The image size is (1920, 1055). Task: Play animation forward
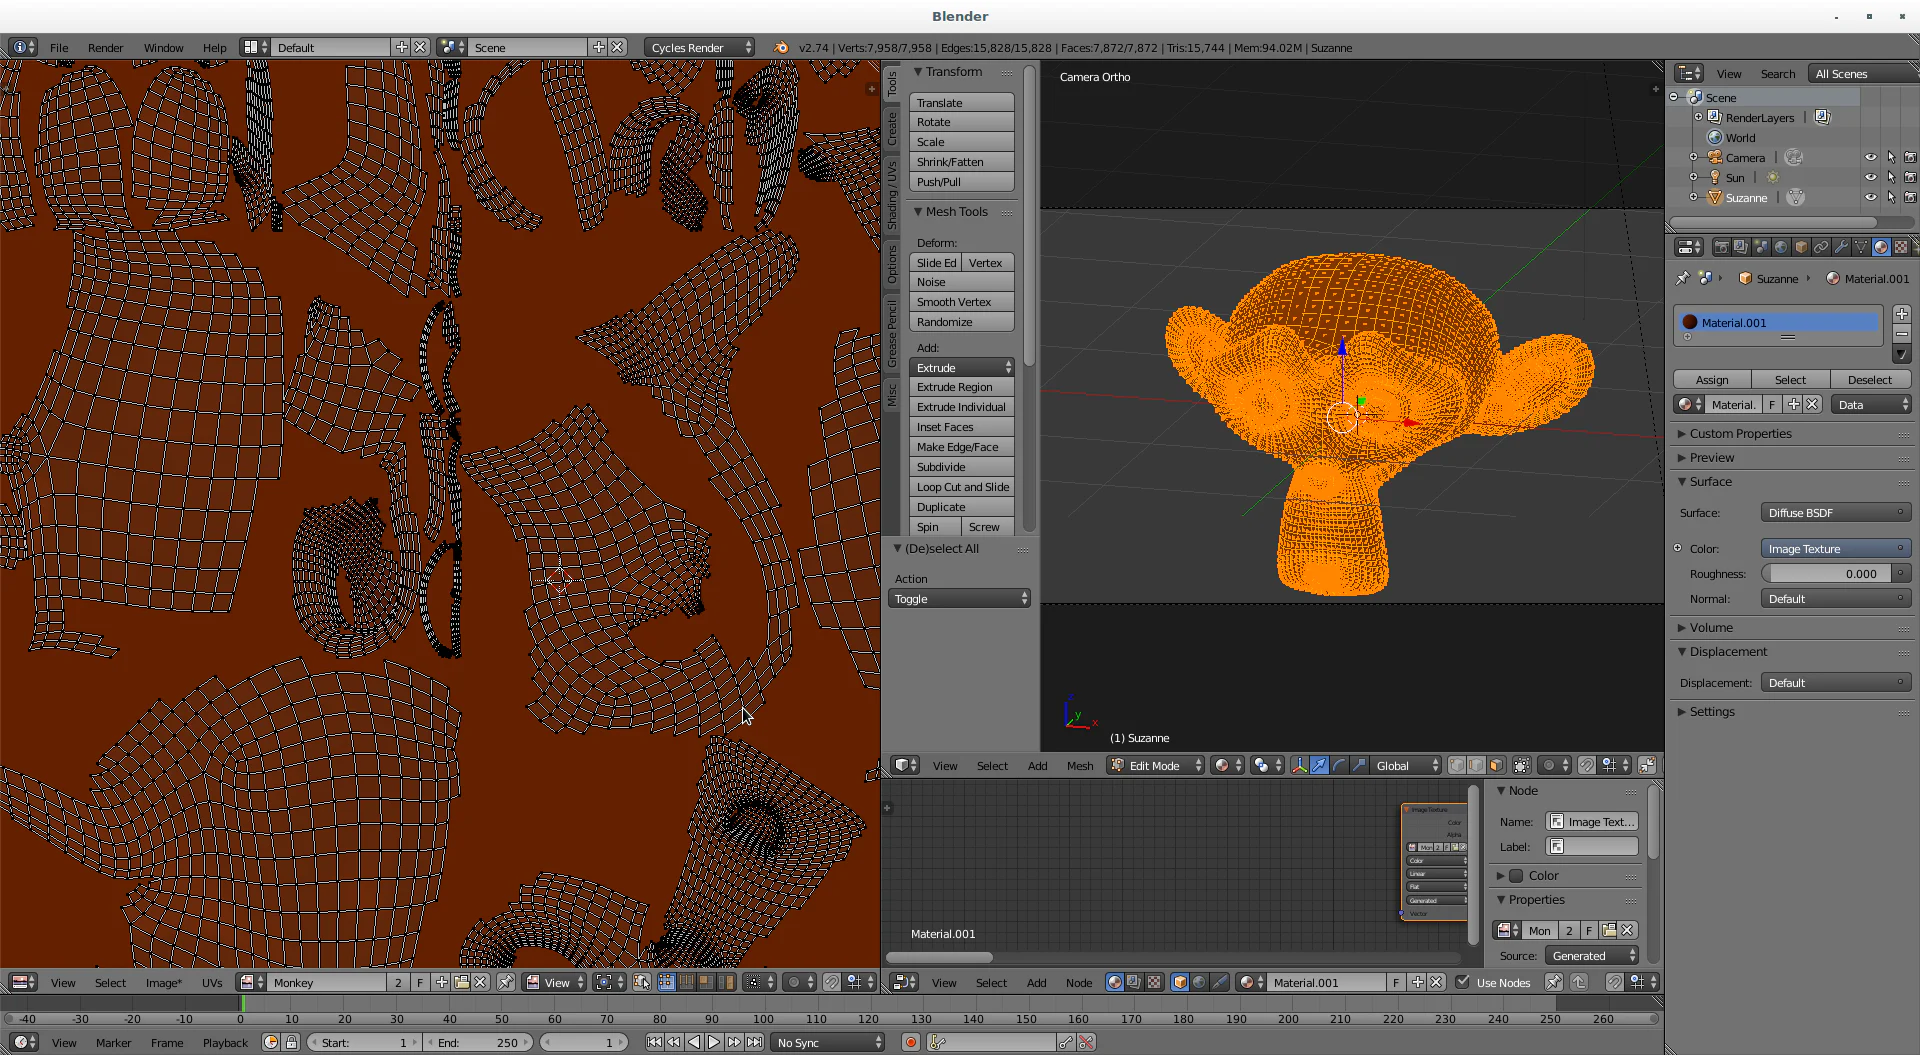[x=714, y=1042]
